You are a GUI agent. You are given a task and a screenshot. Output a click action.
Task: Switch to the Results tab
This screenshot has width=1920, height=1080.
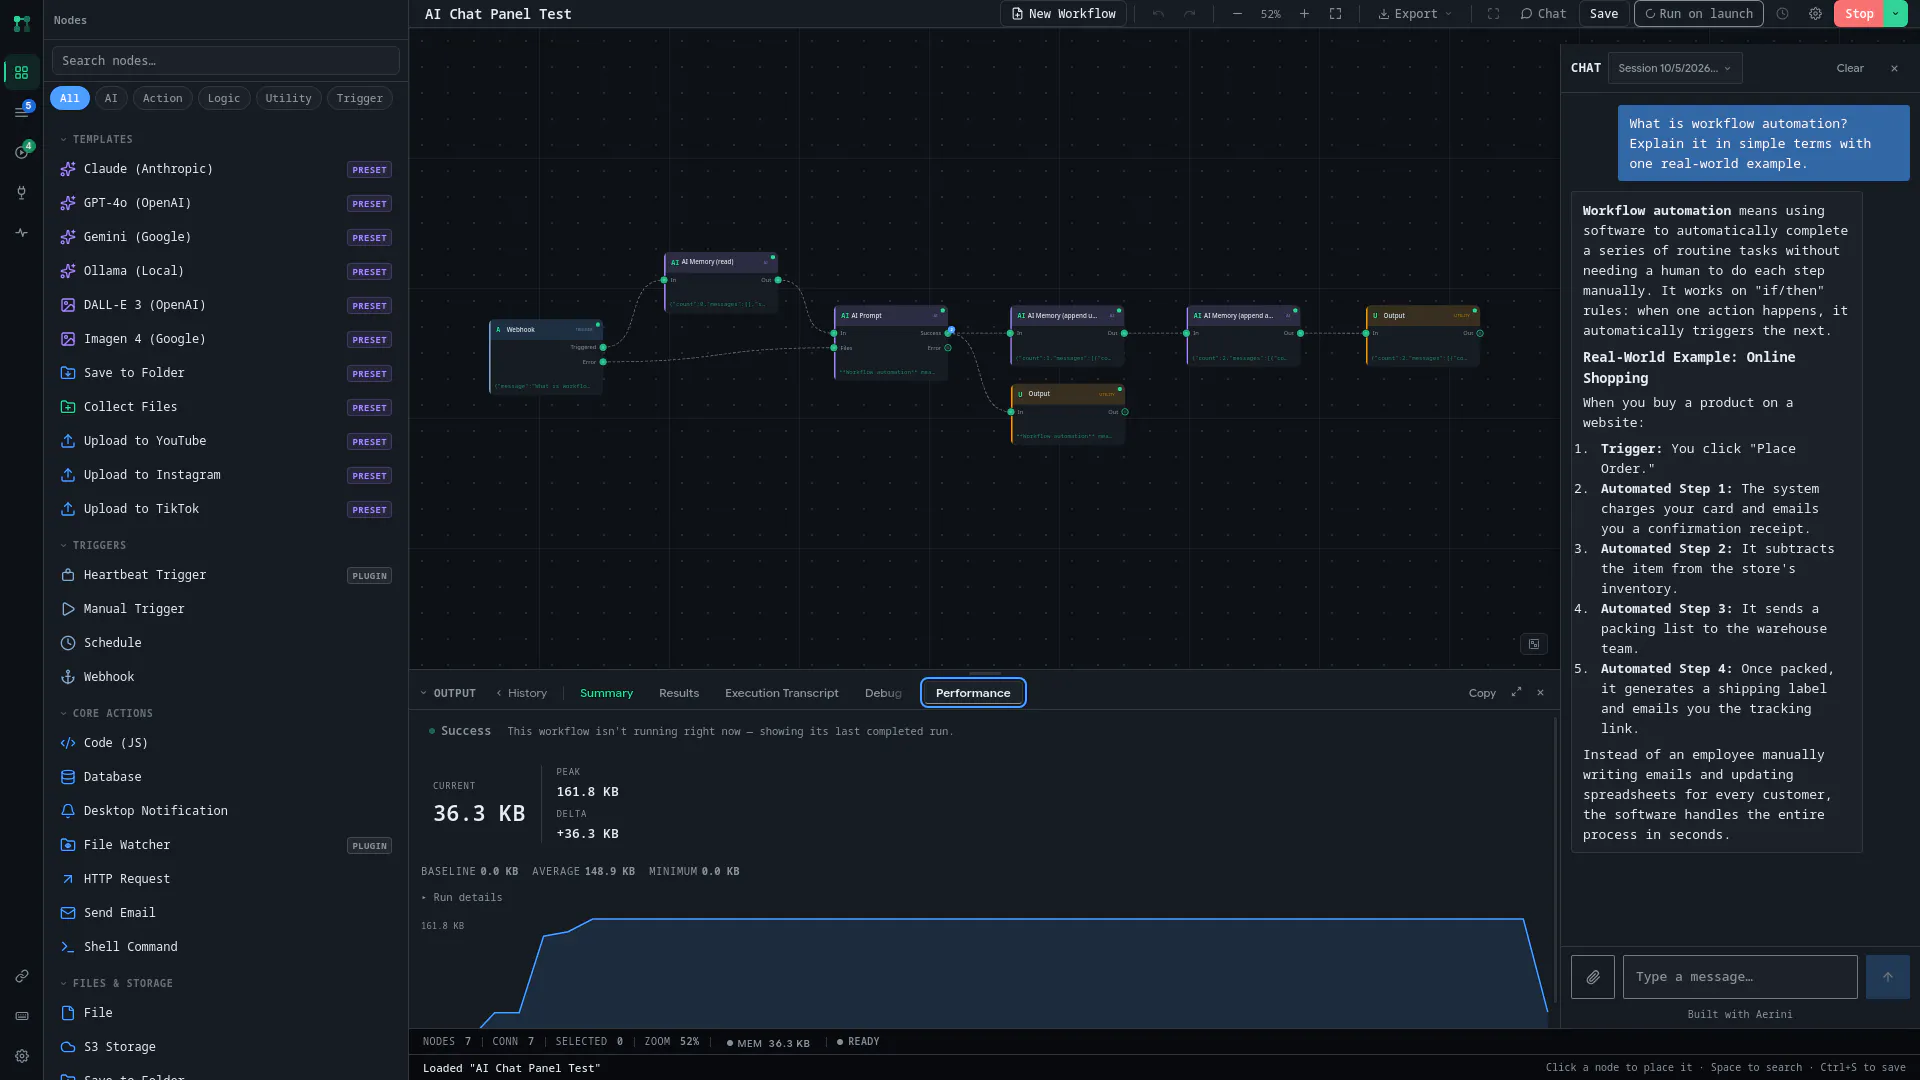pyautogui.click(x=679, y=693)
